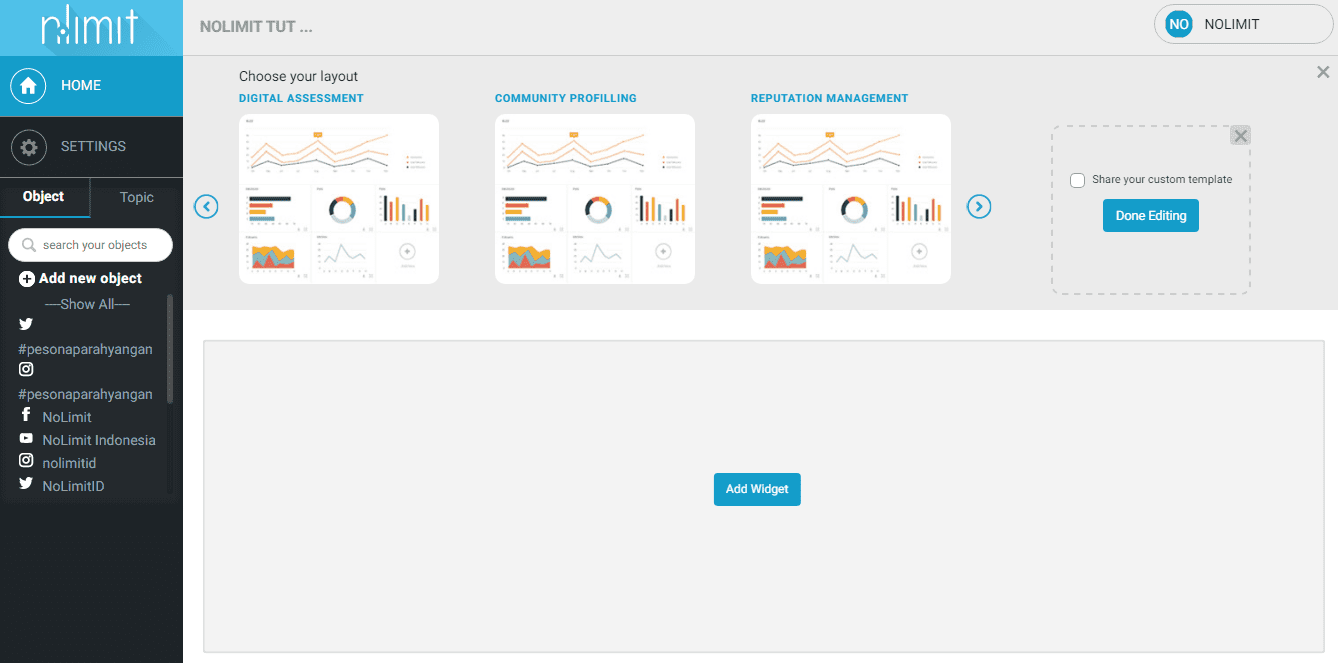Close the custom template box

pyautogui.click(x=1241, y=136)
